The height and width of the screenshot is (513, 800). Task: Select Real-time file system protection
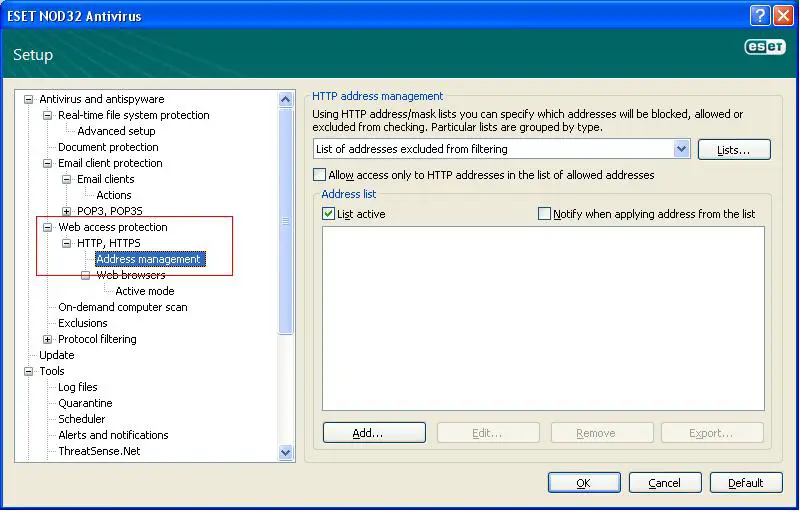(134, 115)
